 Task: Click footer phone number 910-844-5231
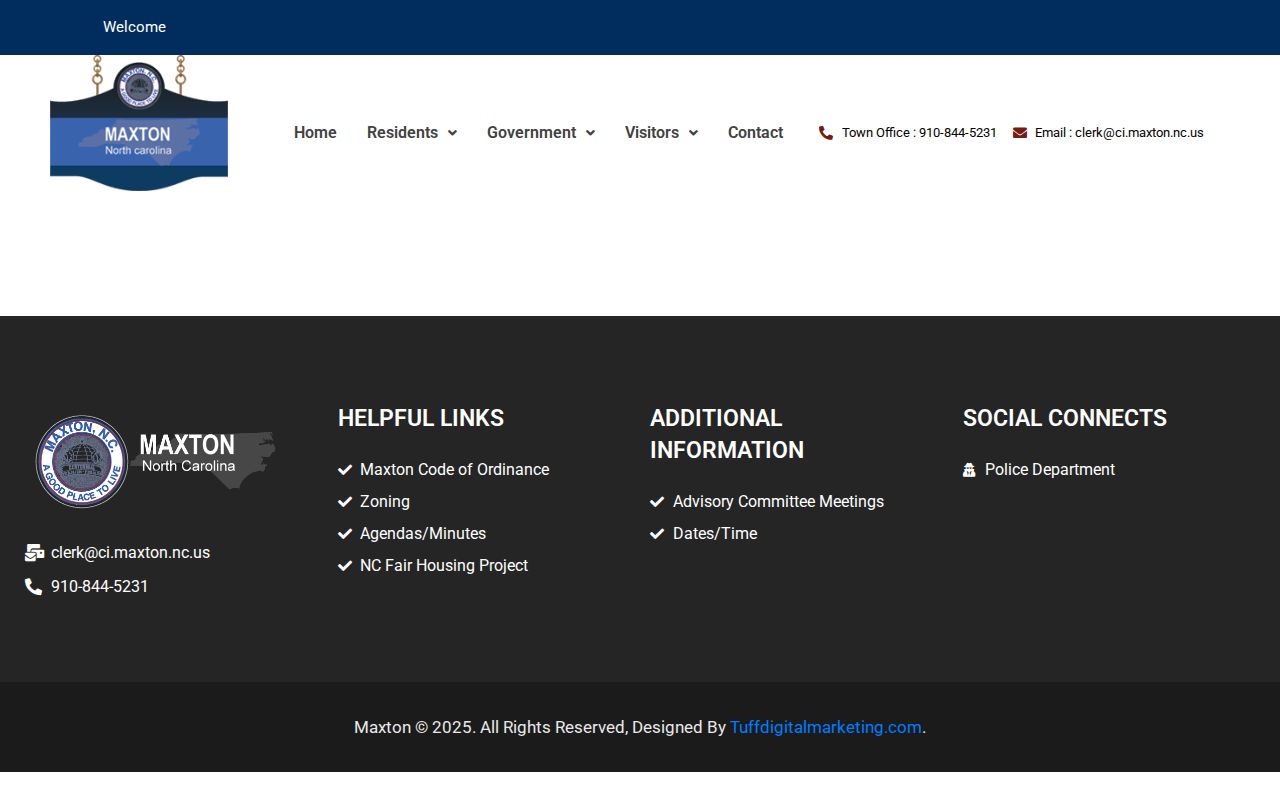99,587
